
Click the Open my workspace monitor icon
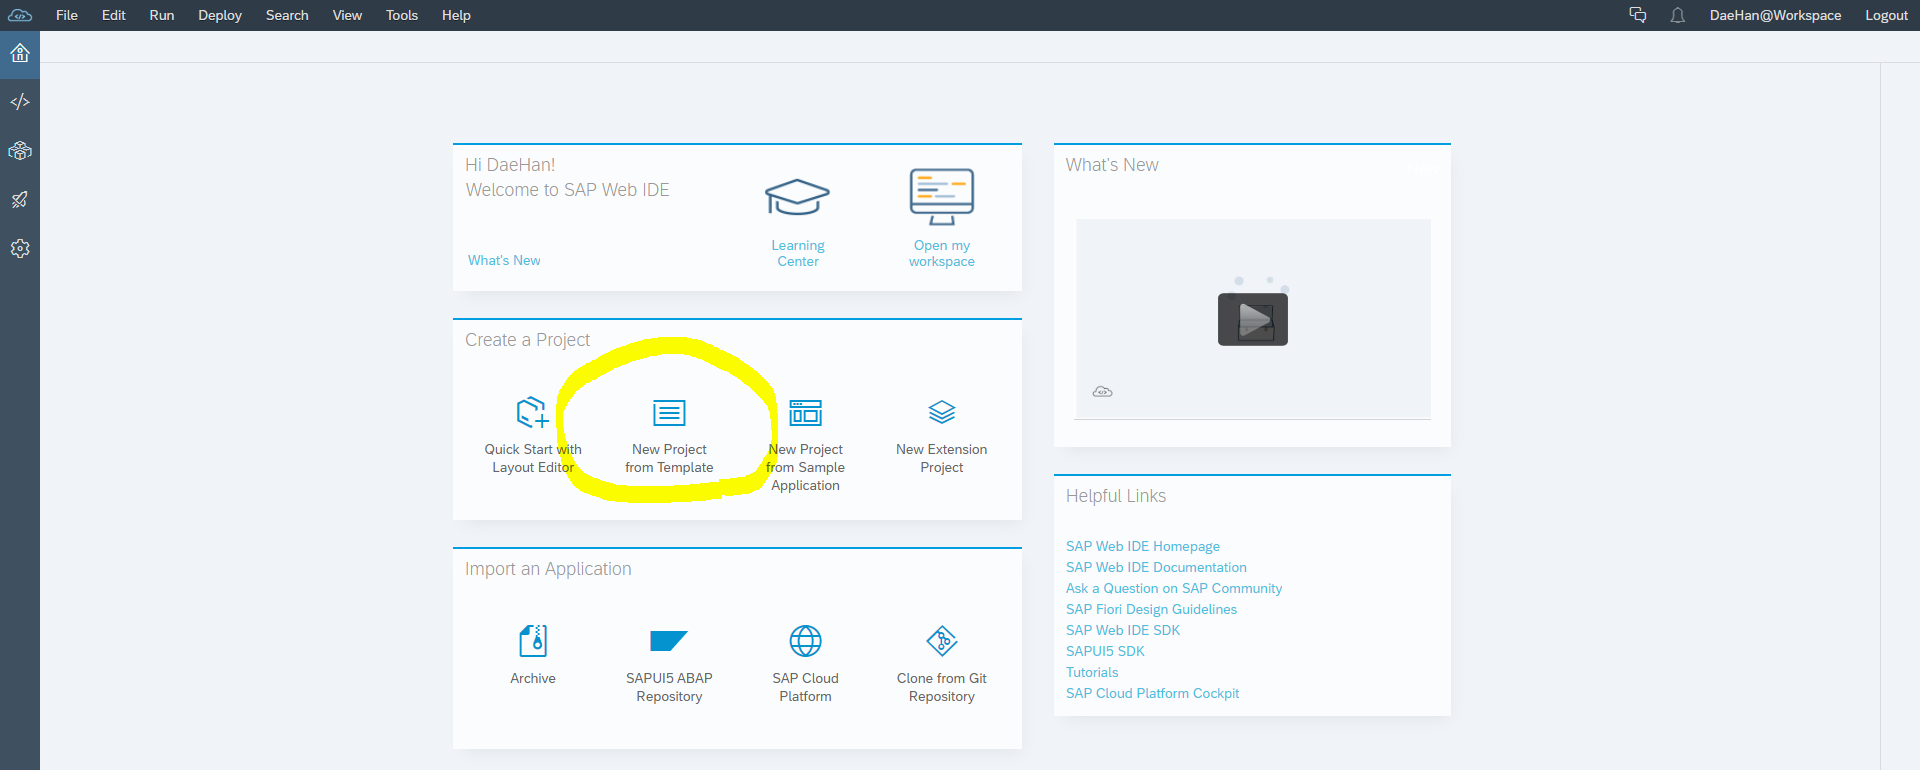[942, 196]
